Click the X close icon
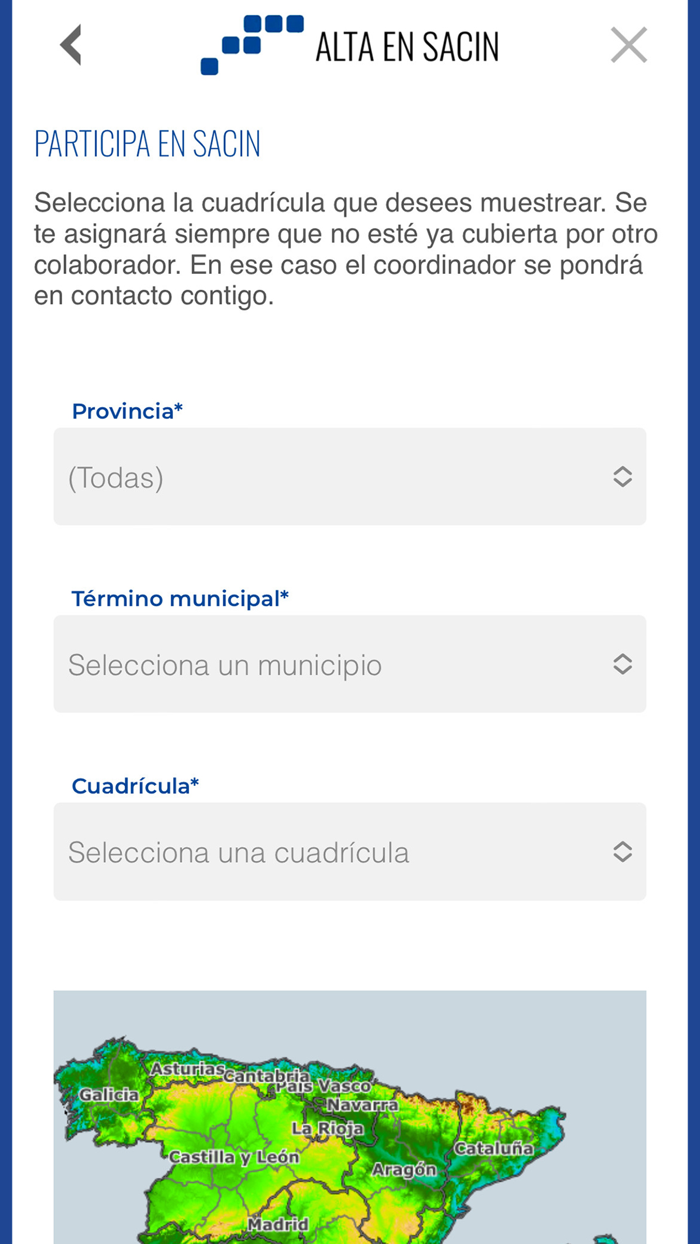Image resolution: width=700 pixels, height=1244 pixels. 629,44
